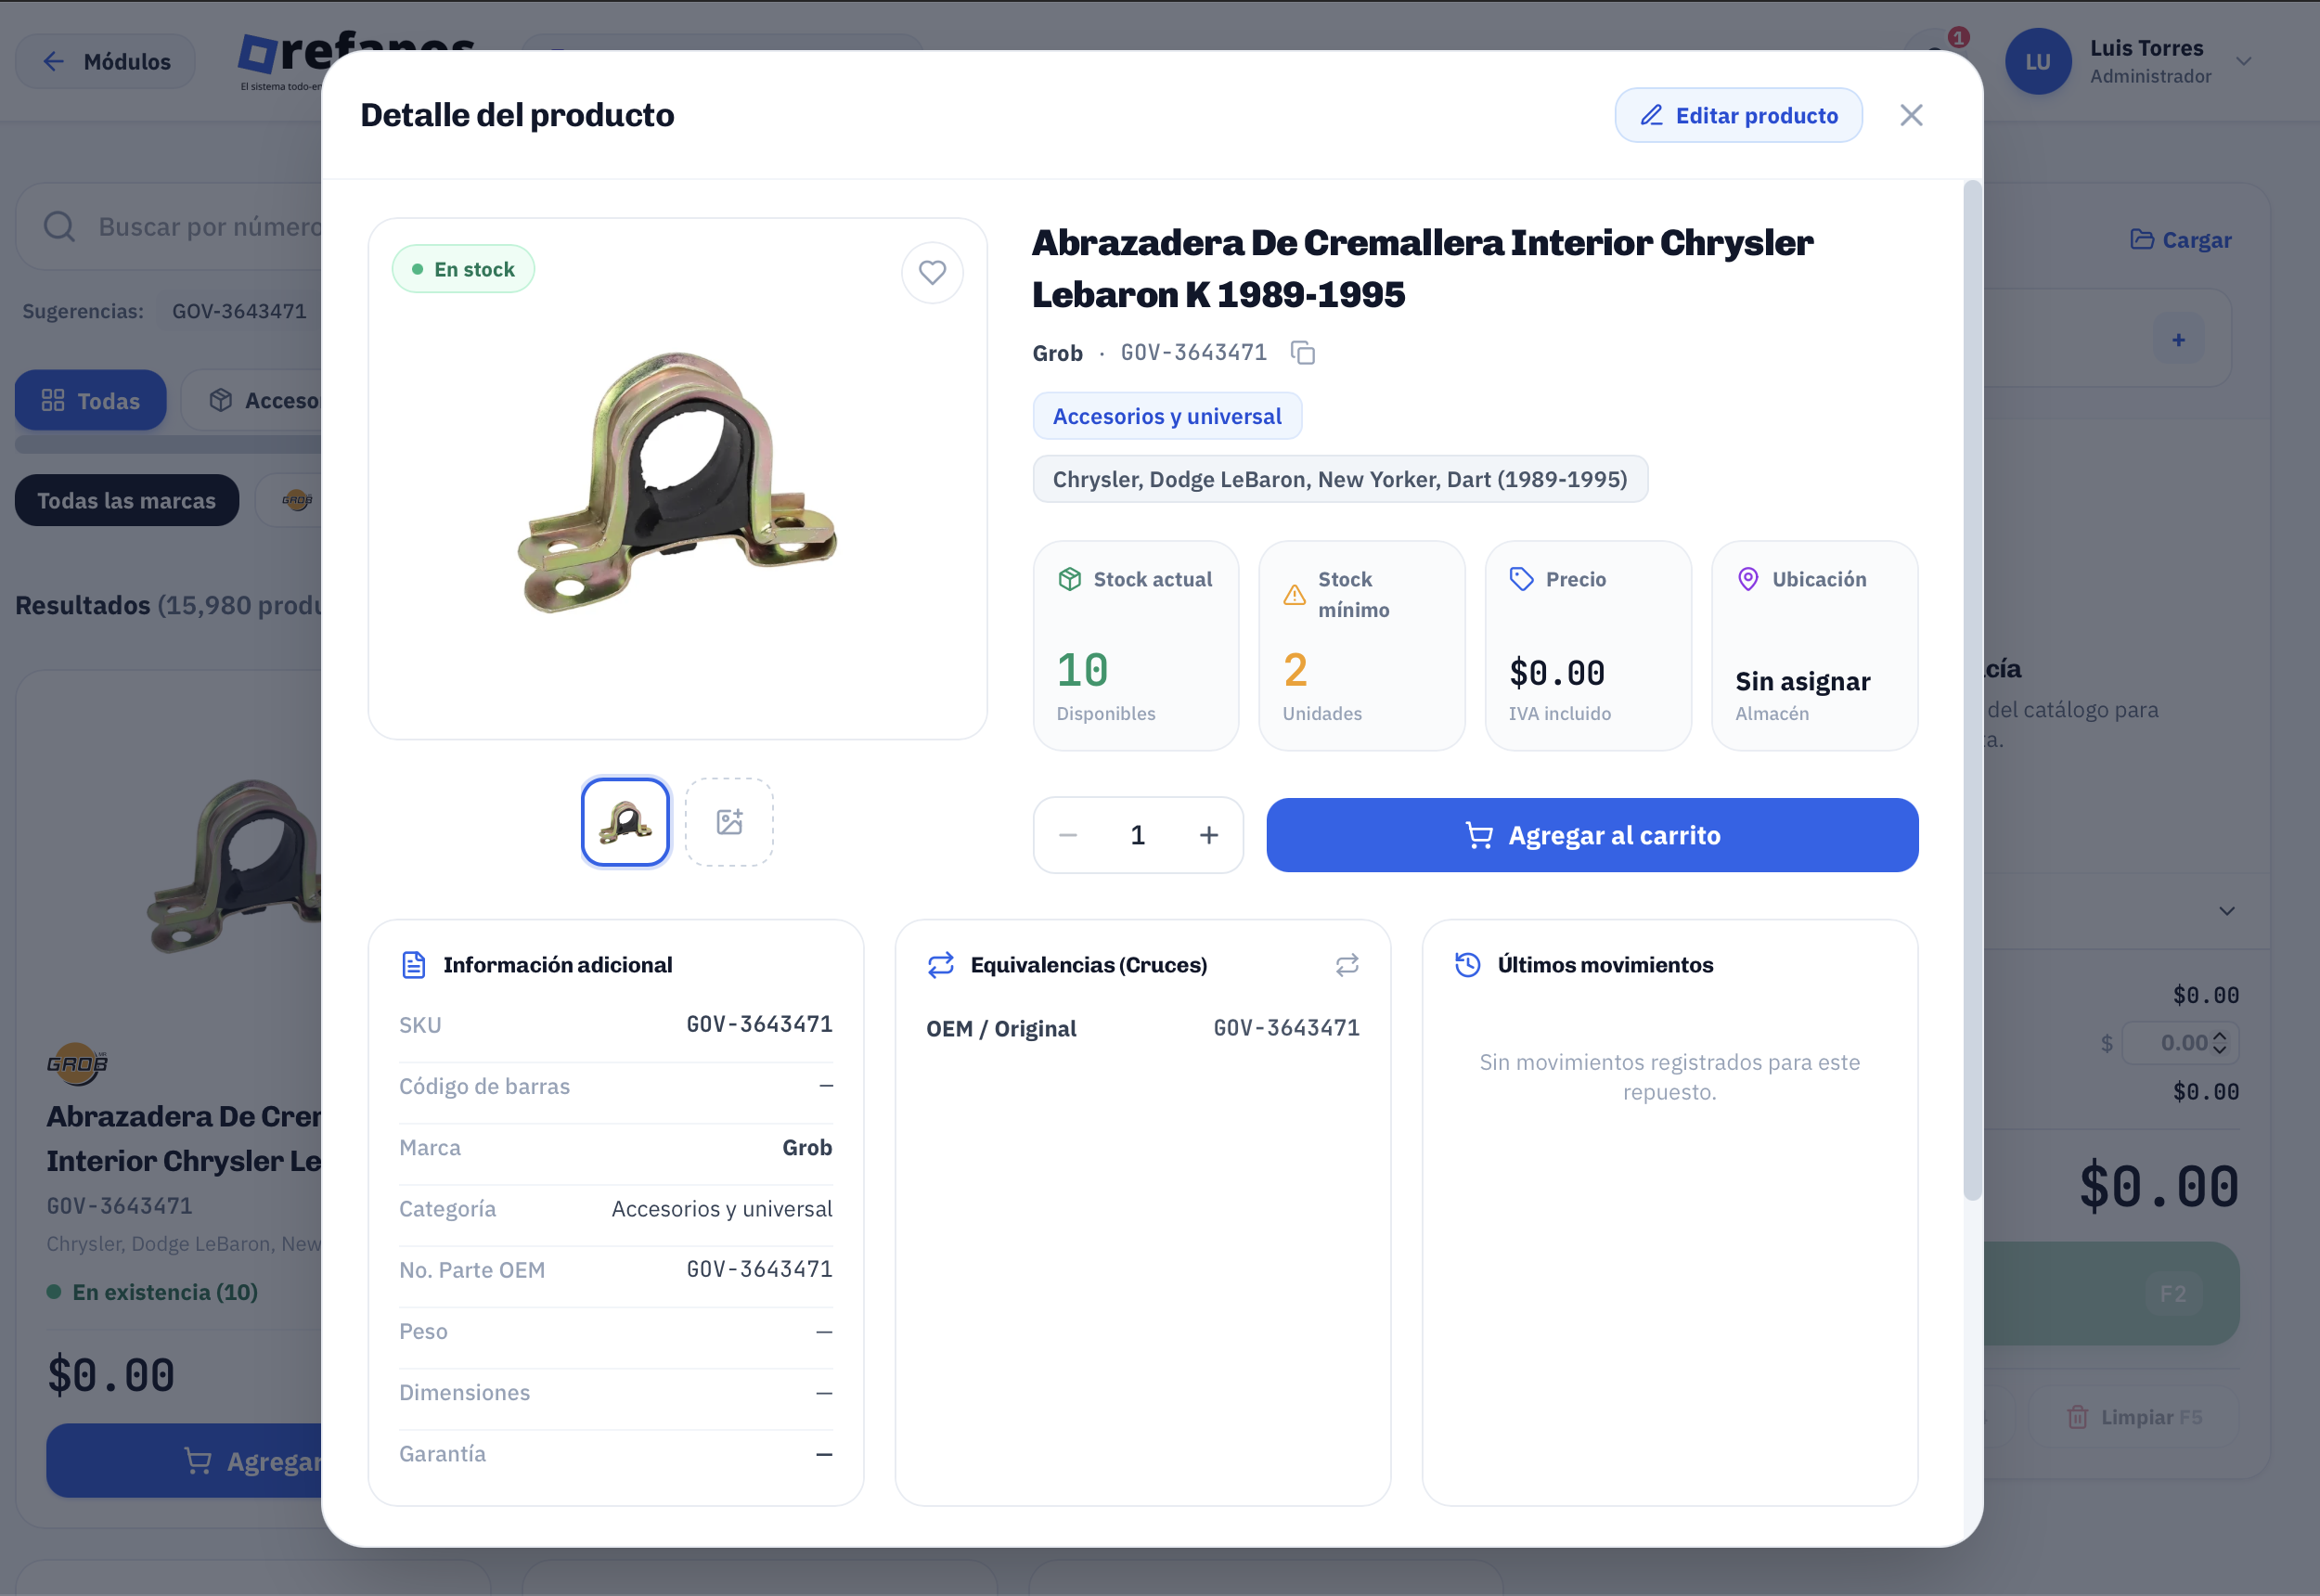Click the En existencia (10) label on product card
This screenshot has height=1596, width=2320.
click(164, 1292)
